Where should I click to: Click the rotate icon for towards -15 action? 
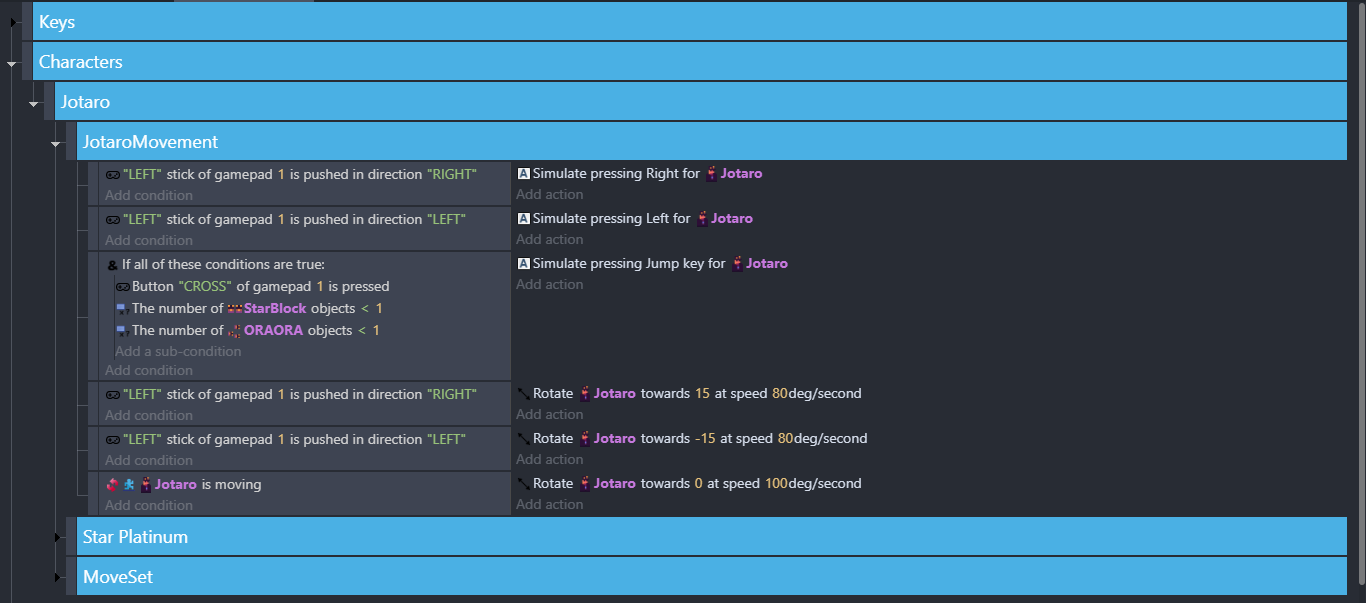(523, 439)
